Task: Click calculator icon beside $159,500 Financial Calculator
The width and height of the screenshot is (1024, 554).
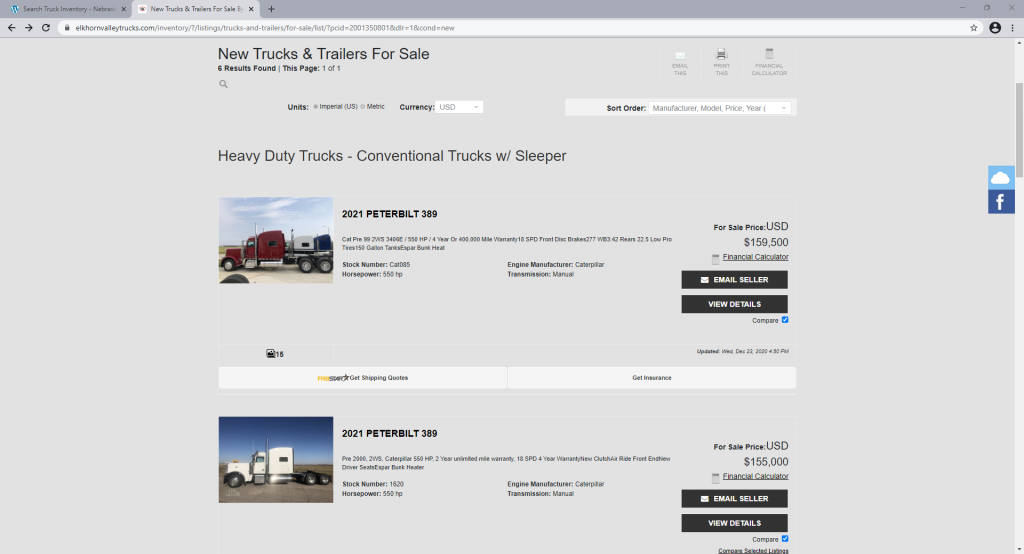Action: point(715,259)
